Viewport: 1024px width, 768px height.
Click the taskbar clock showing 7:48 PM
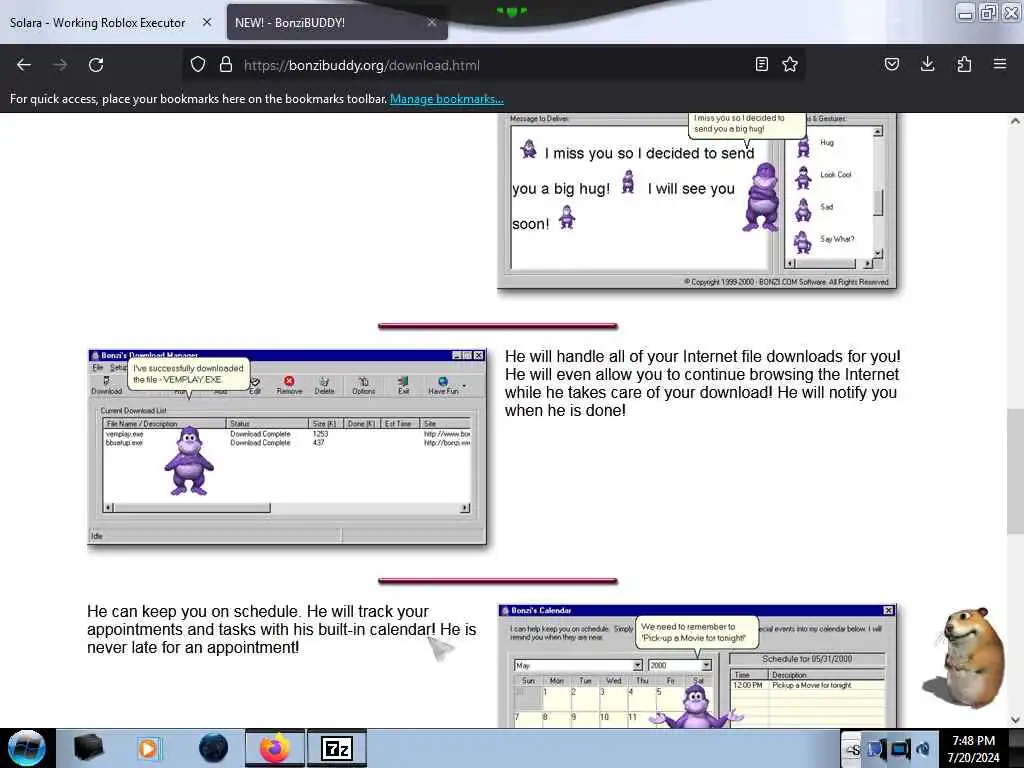(x=974, y=749)
